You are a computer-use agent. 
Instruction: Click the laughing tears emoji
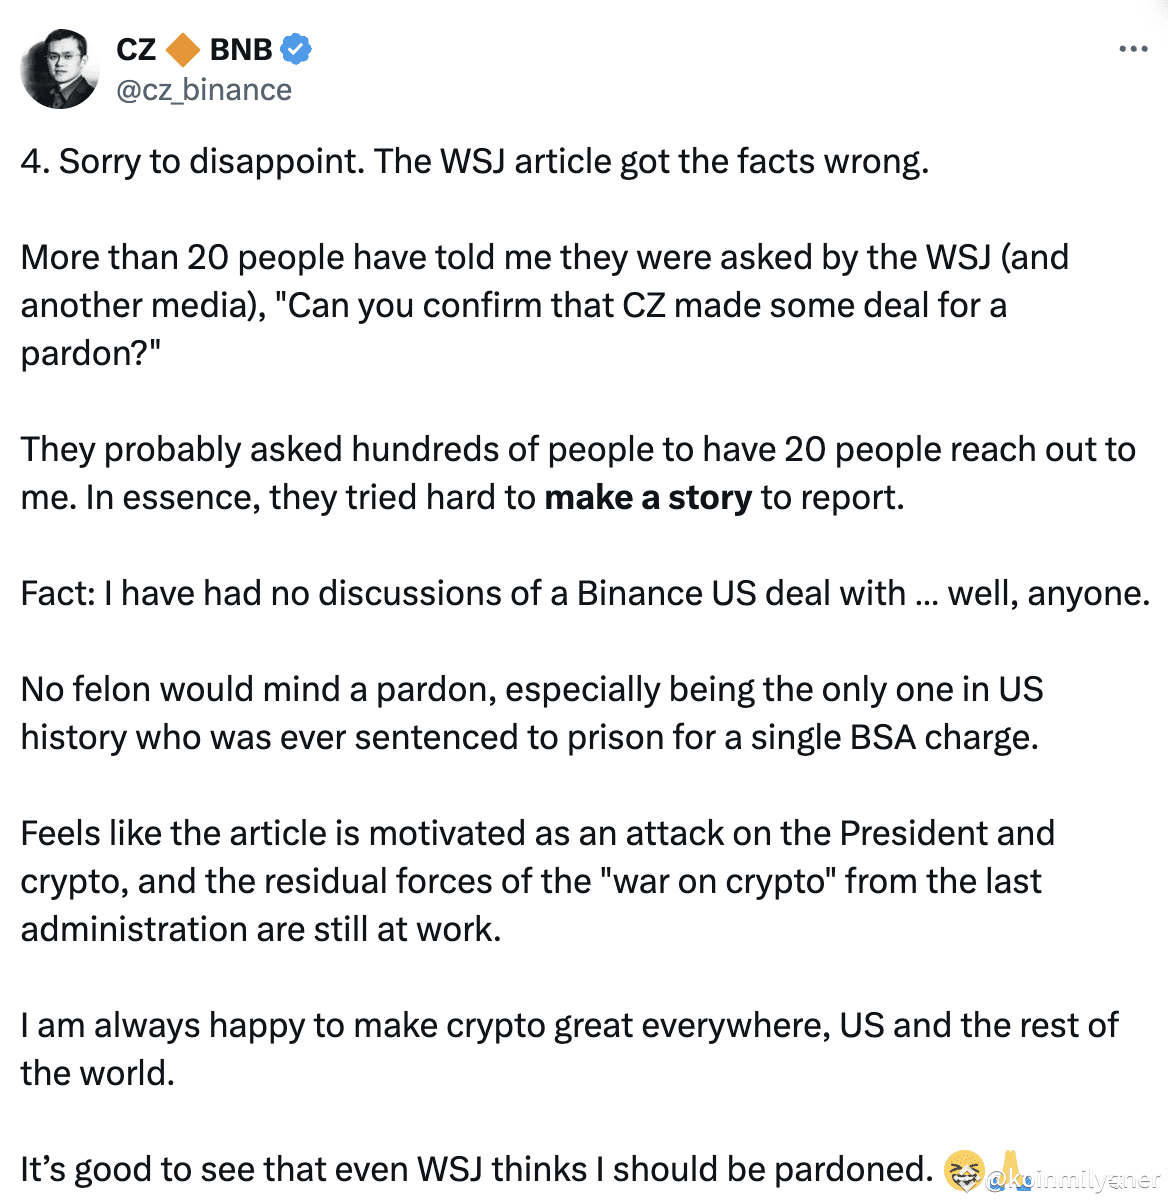point(962,1172)
